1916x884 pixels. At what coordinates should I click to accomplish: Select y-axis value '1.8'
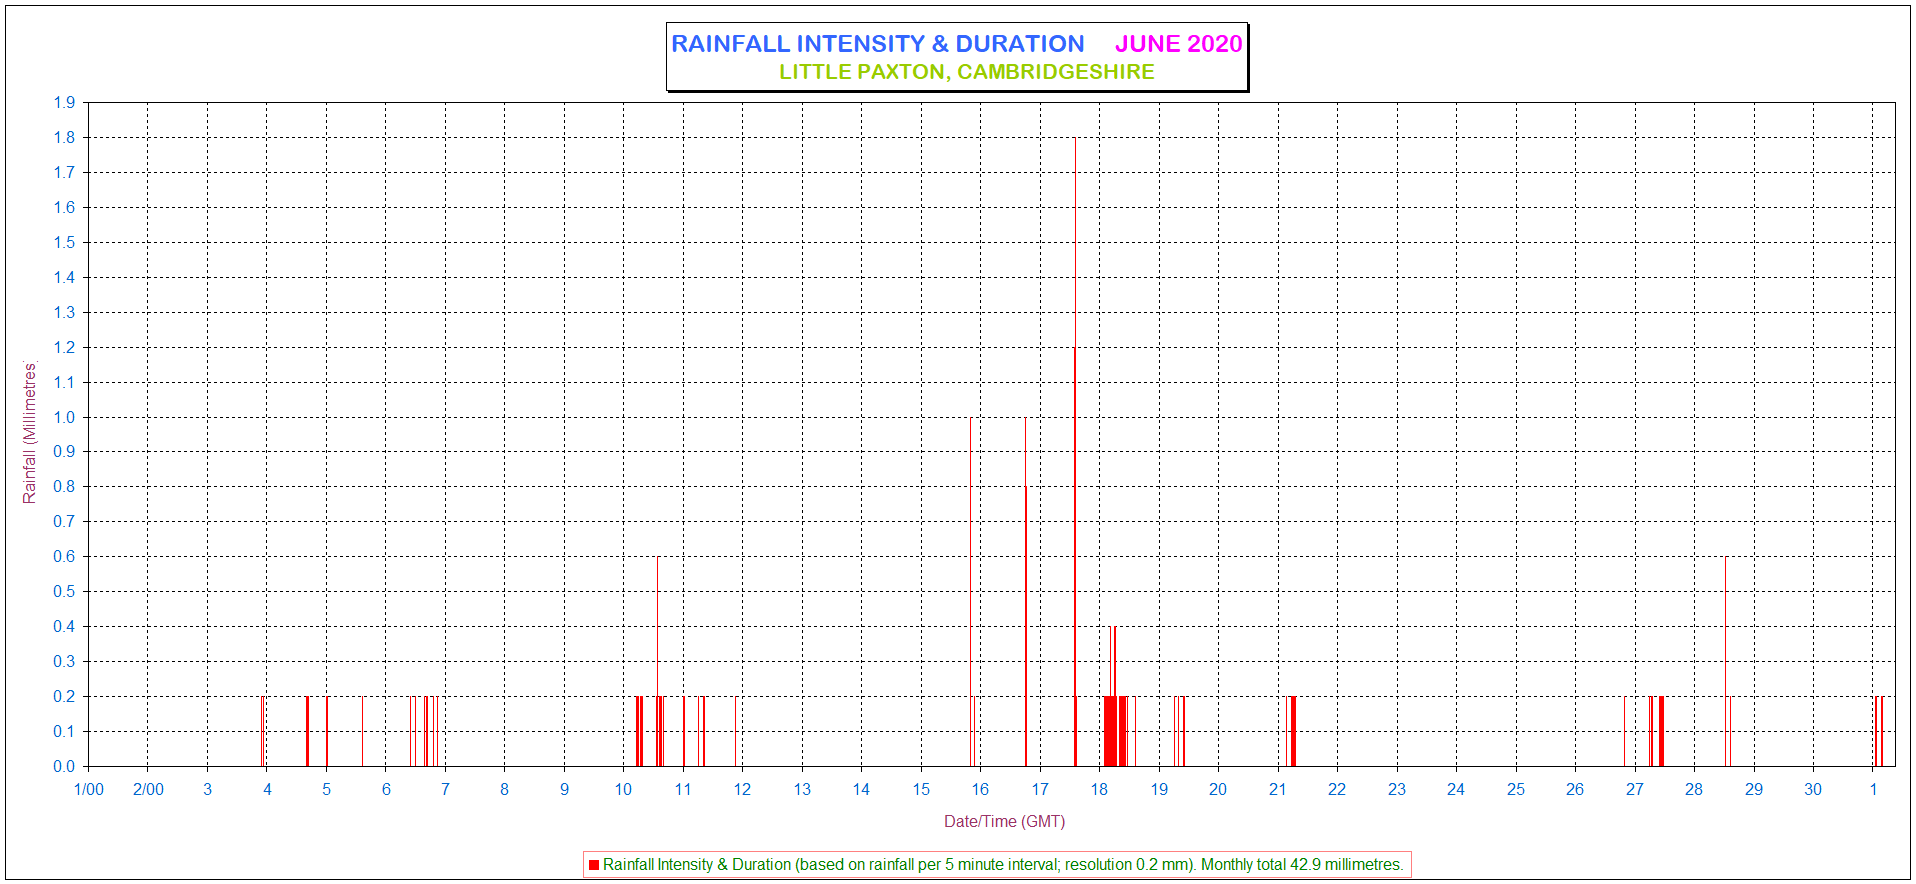(64, 138)
